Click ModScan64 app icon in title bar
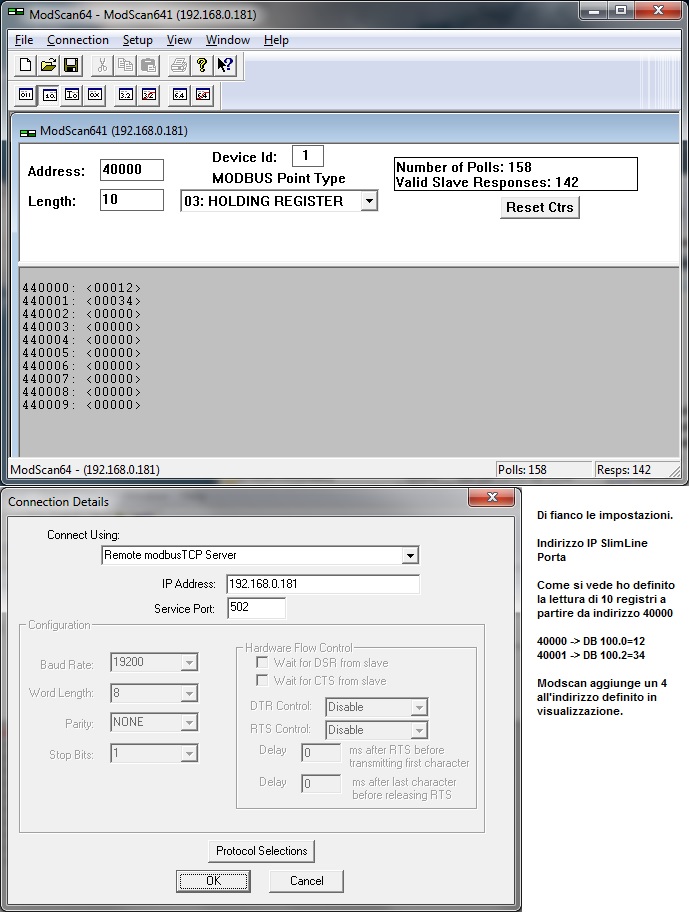689x912 pixels. pos(16,13)
